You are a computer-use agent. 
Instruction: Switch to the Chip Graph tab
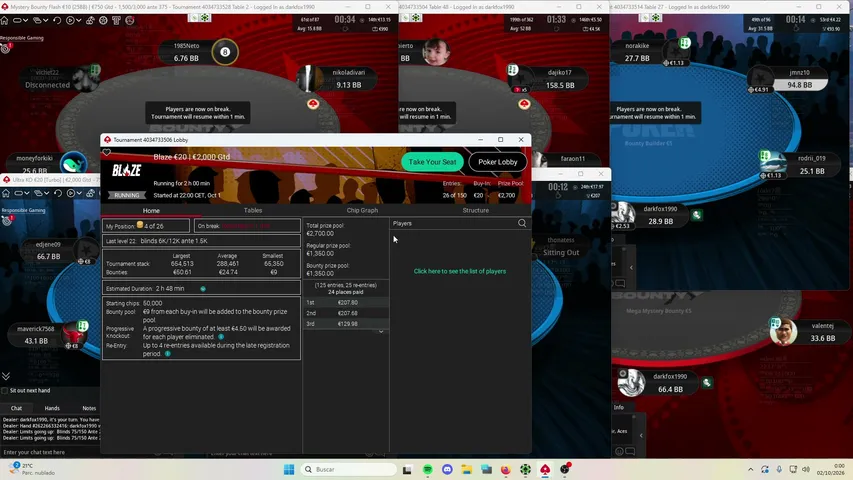click(362, 210)
